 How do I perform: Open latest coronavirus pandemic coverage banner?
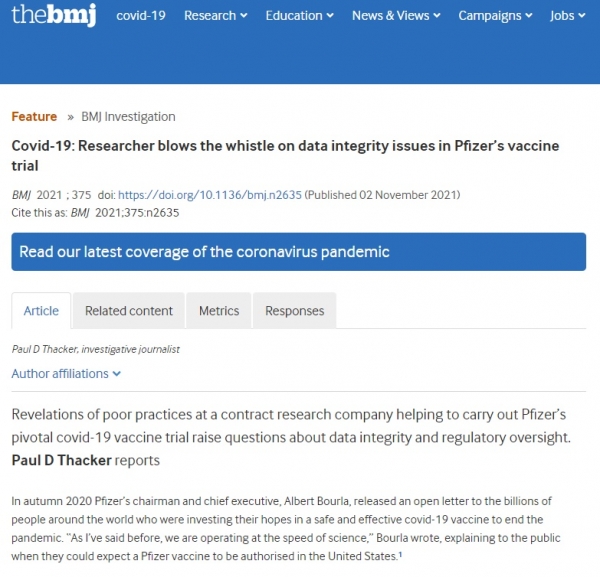[x=298, y=252]
